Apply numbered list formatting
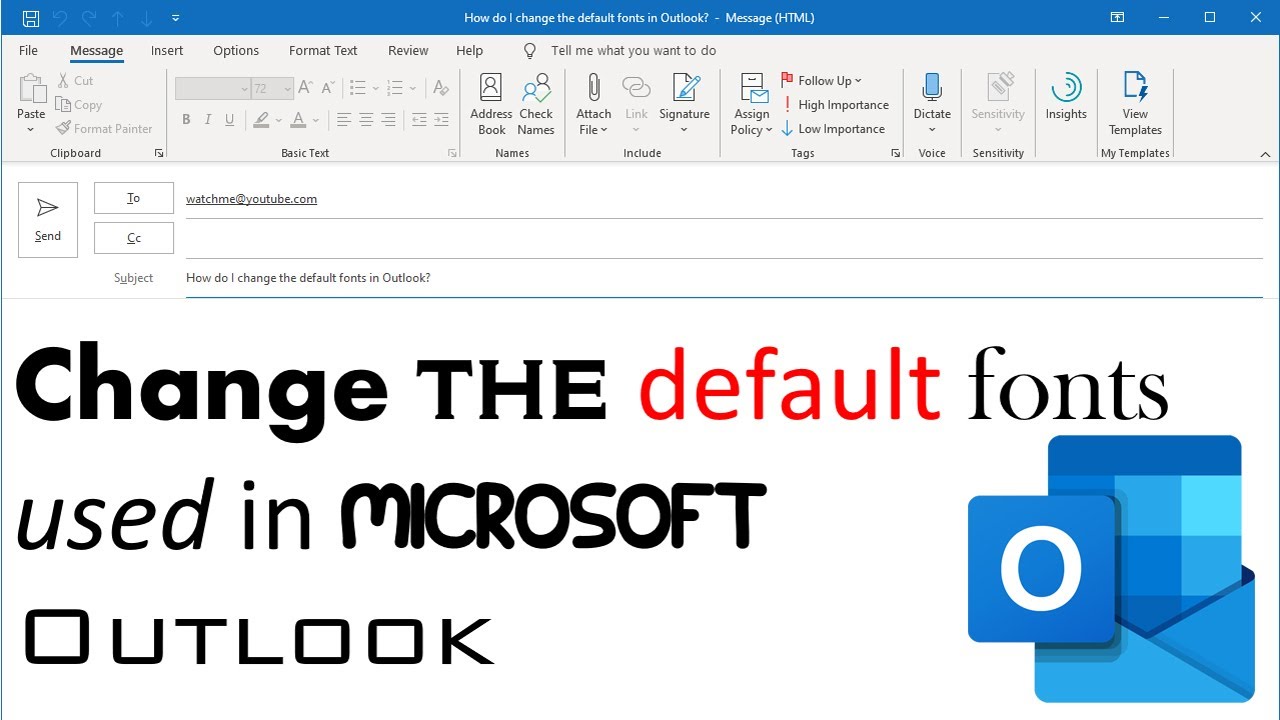Image resolution: width=1280 pixels, height=720 pixels. [x=394, y=89]
